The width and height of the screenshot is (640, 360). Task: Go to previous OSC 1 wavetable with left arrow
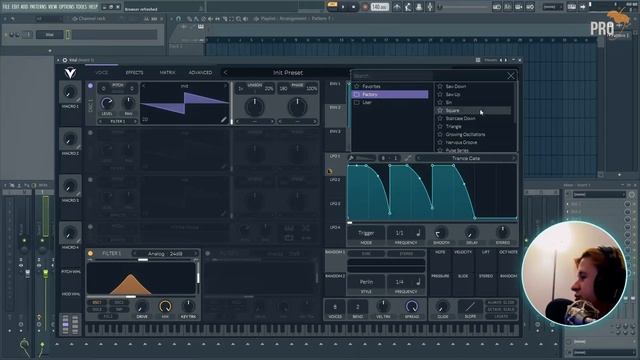click(143, 86)
